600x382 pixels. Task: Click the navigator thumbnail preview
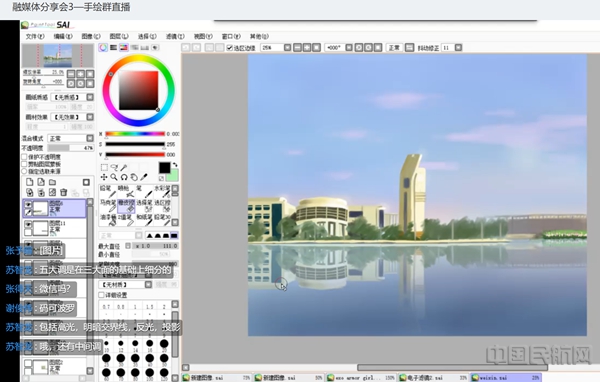point(58,56)
